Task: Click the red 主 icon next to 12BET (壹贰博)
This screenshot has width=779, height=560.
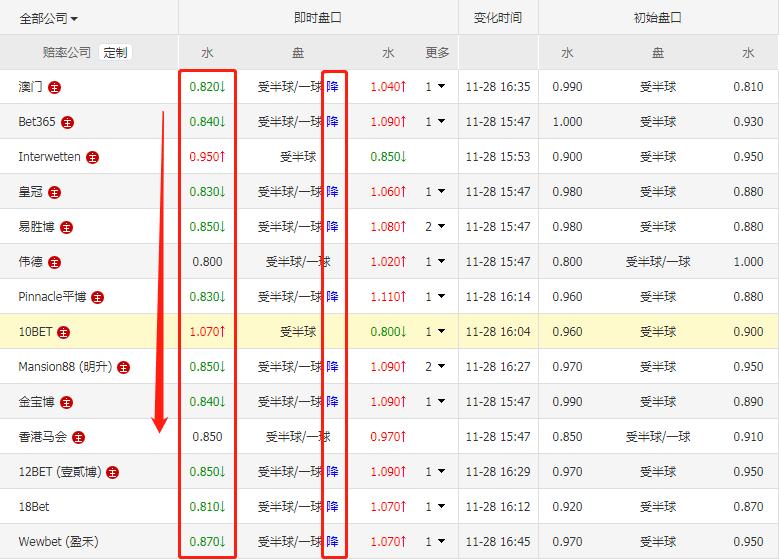Action: 113,473
